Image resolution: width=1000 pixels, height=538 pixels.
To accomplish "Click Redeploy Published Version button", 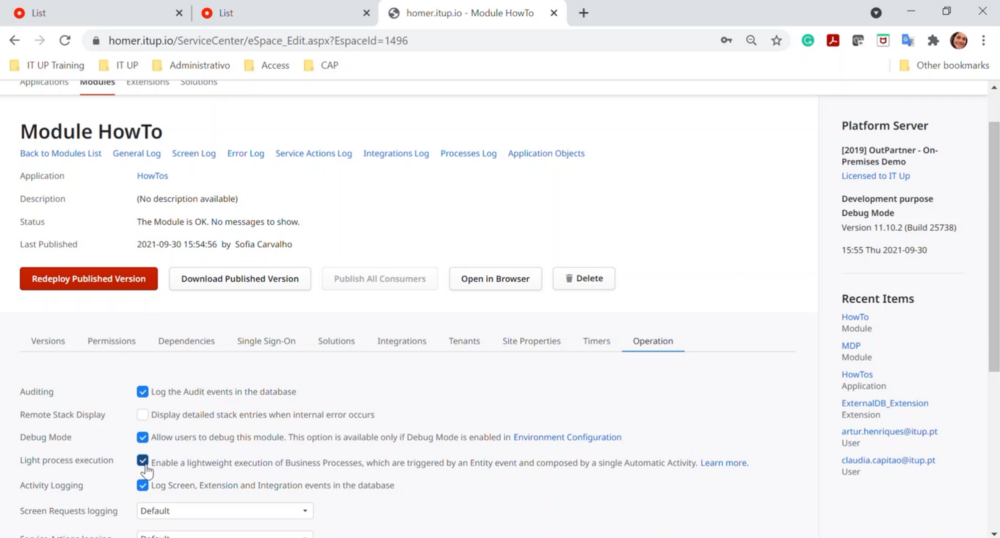I will [x=89, y=279].
